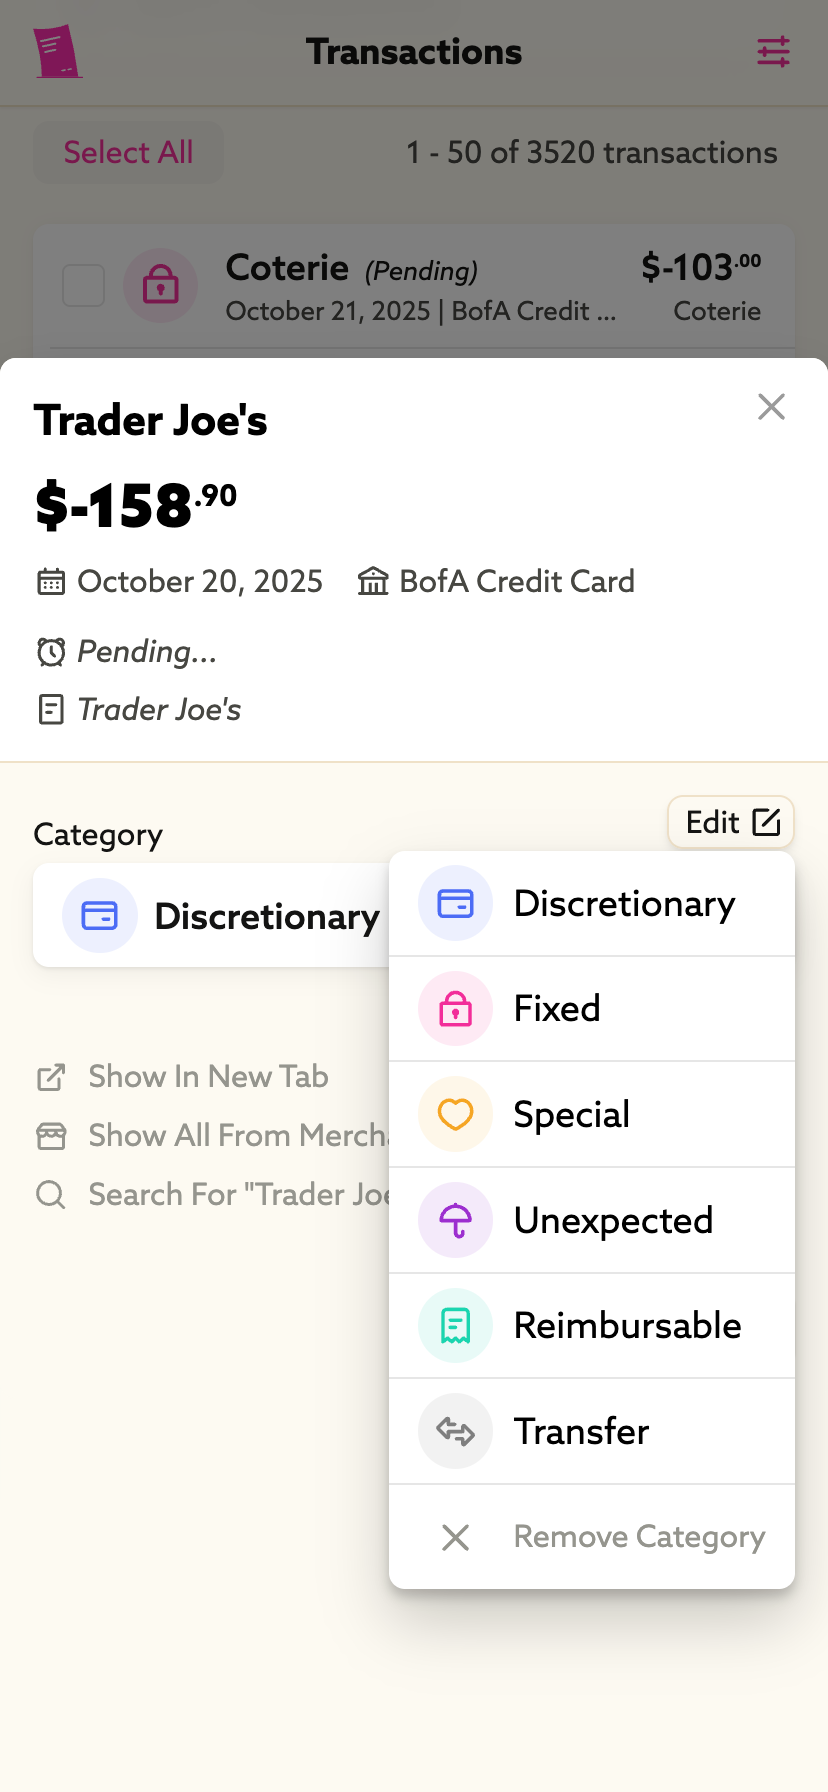Open the filter sliders icon
The height and width of the screenshot is (1792, 828).
click(x=773, y=52)
